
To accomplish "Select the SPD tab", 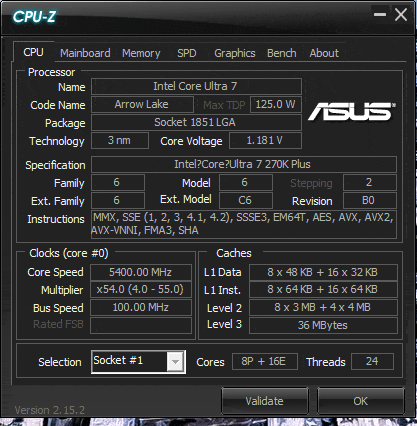I will (187, 53).
